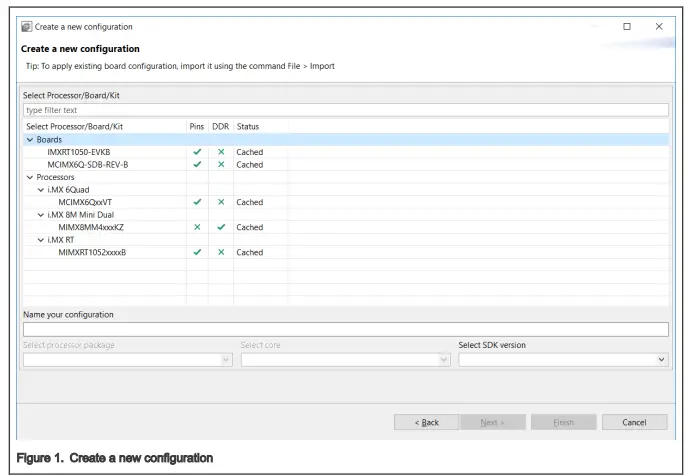
Task: Select the MCIMX6QxxVT processor
Action: click(x=85, y=202)
